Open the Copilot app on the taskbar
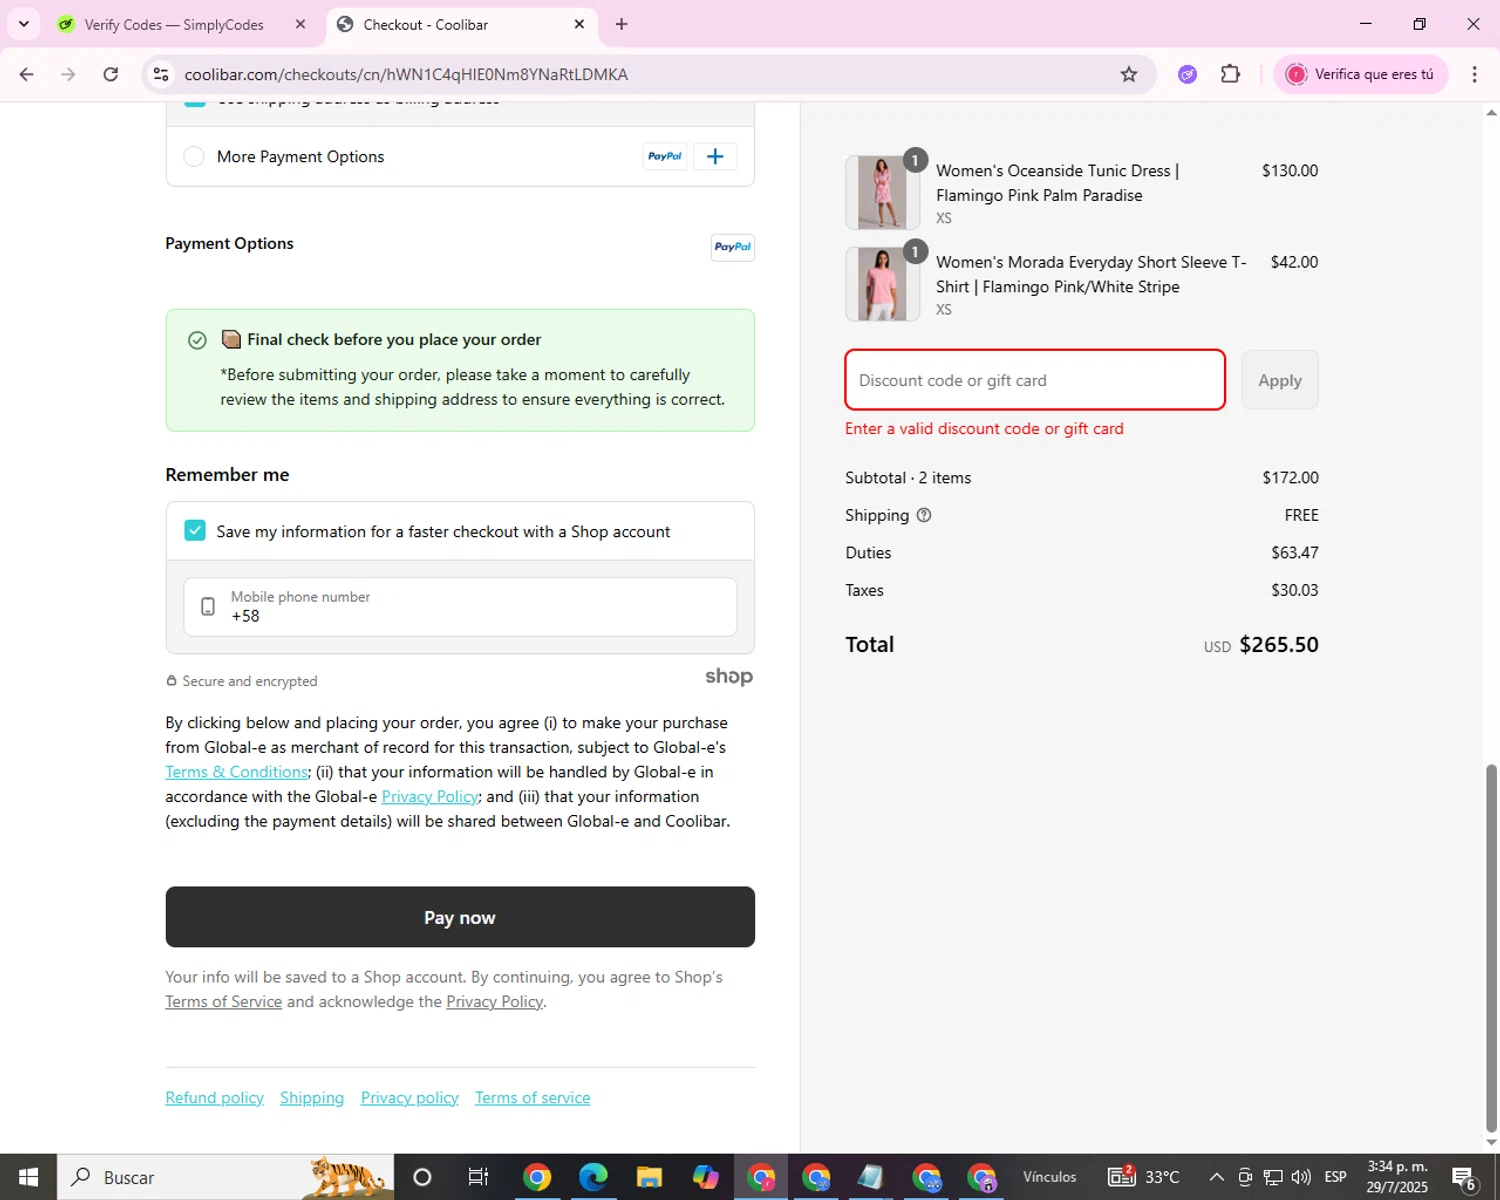This screenshot has width=1500, height=1200. [x=705, y=1177]
